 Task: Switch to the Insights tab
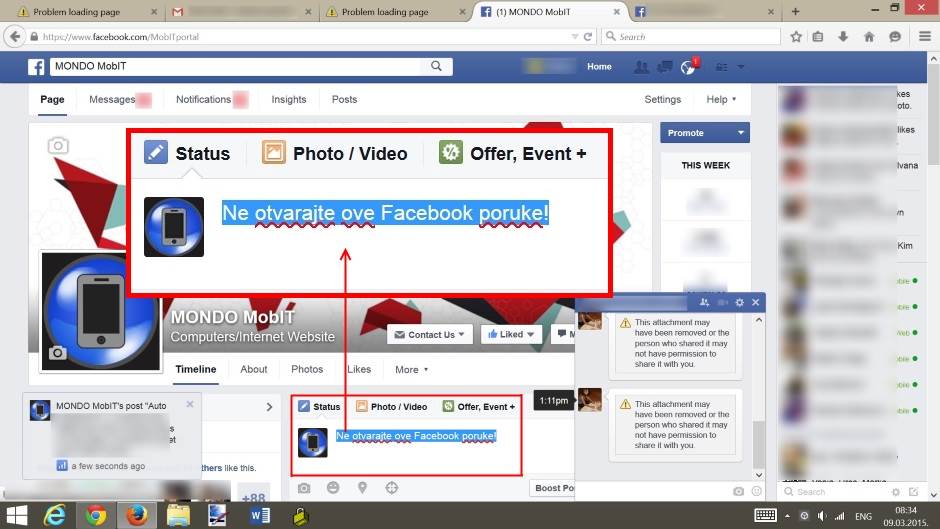[289, 100]
